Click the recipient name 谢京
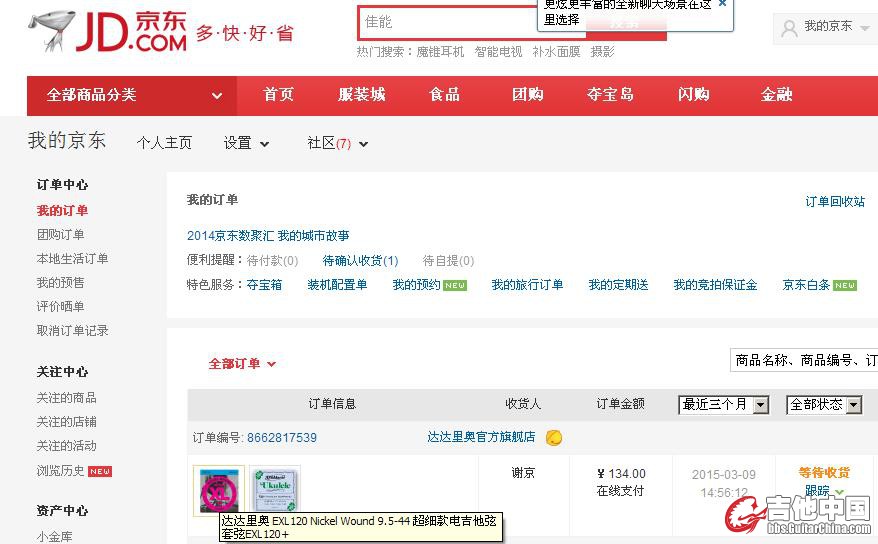This screenshot has height=544, width=878. pyautogui.click(x=523, y=473)
